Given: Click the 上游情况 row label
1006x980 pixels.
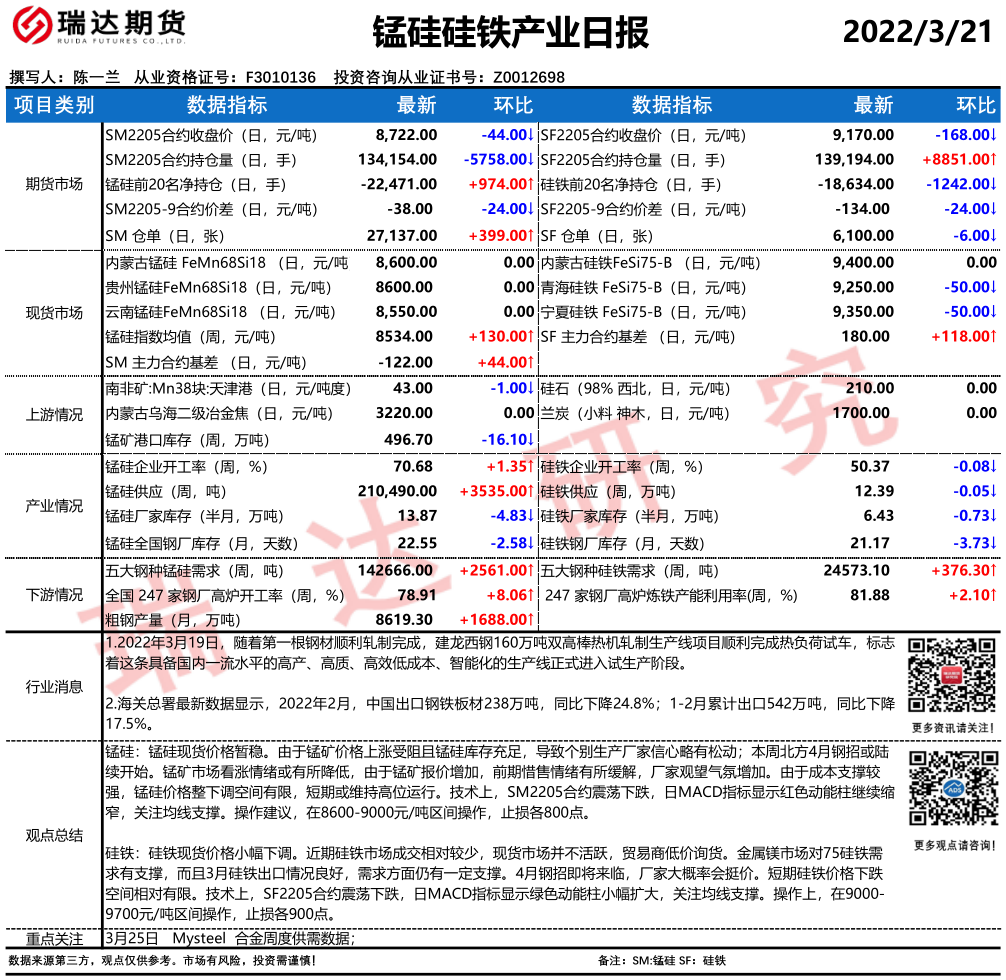Looking at the screenshot, I should pyautogui.click(x=55, y=413).
